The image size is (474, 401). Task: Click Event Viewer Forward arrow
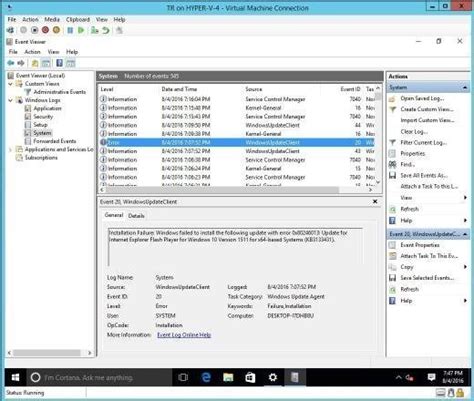(21, 63)
